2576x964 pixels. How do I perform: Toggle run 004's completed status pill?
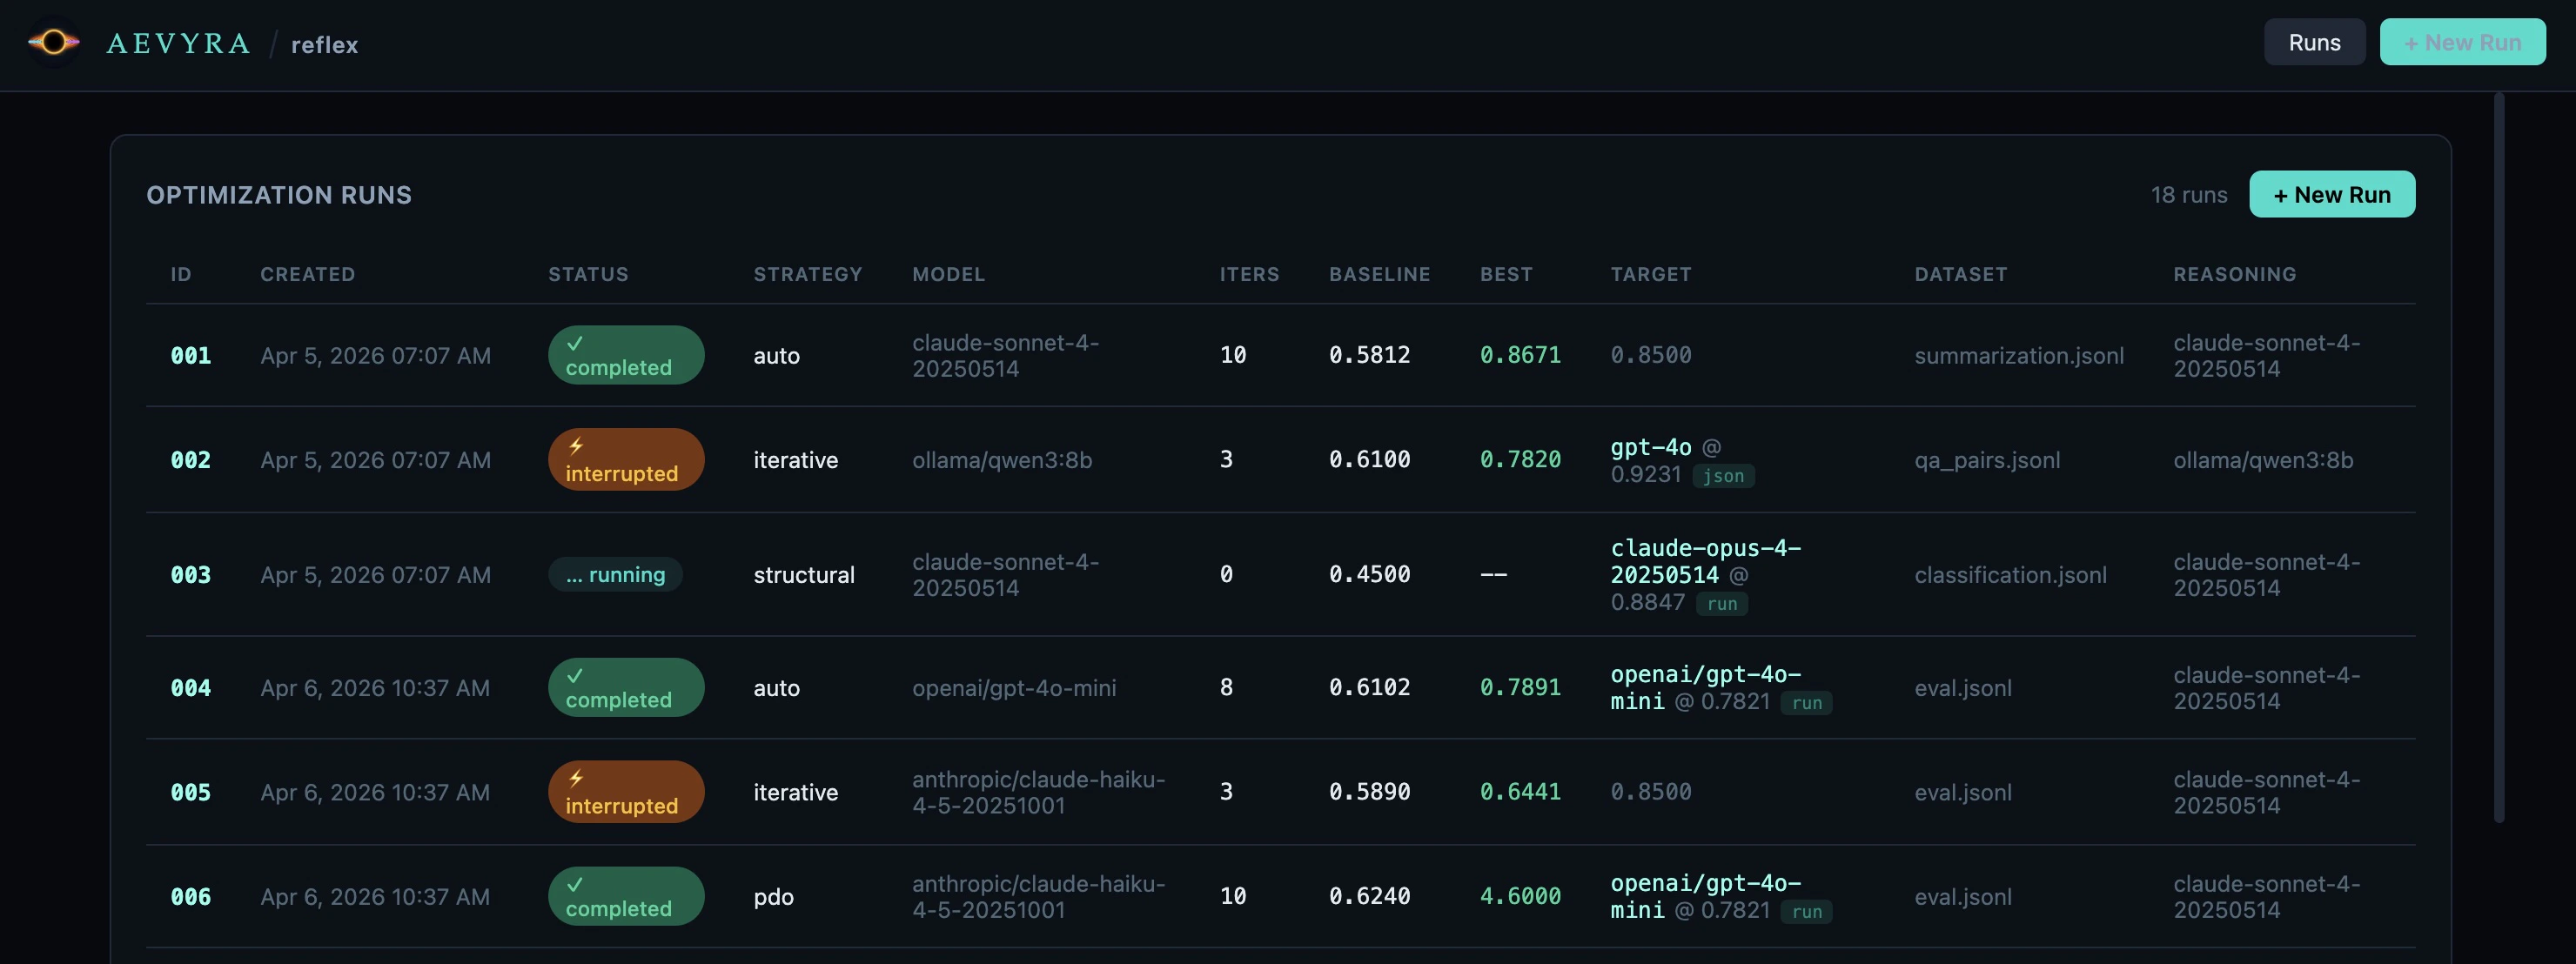click(626, 687)
